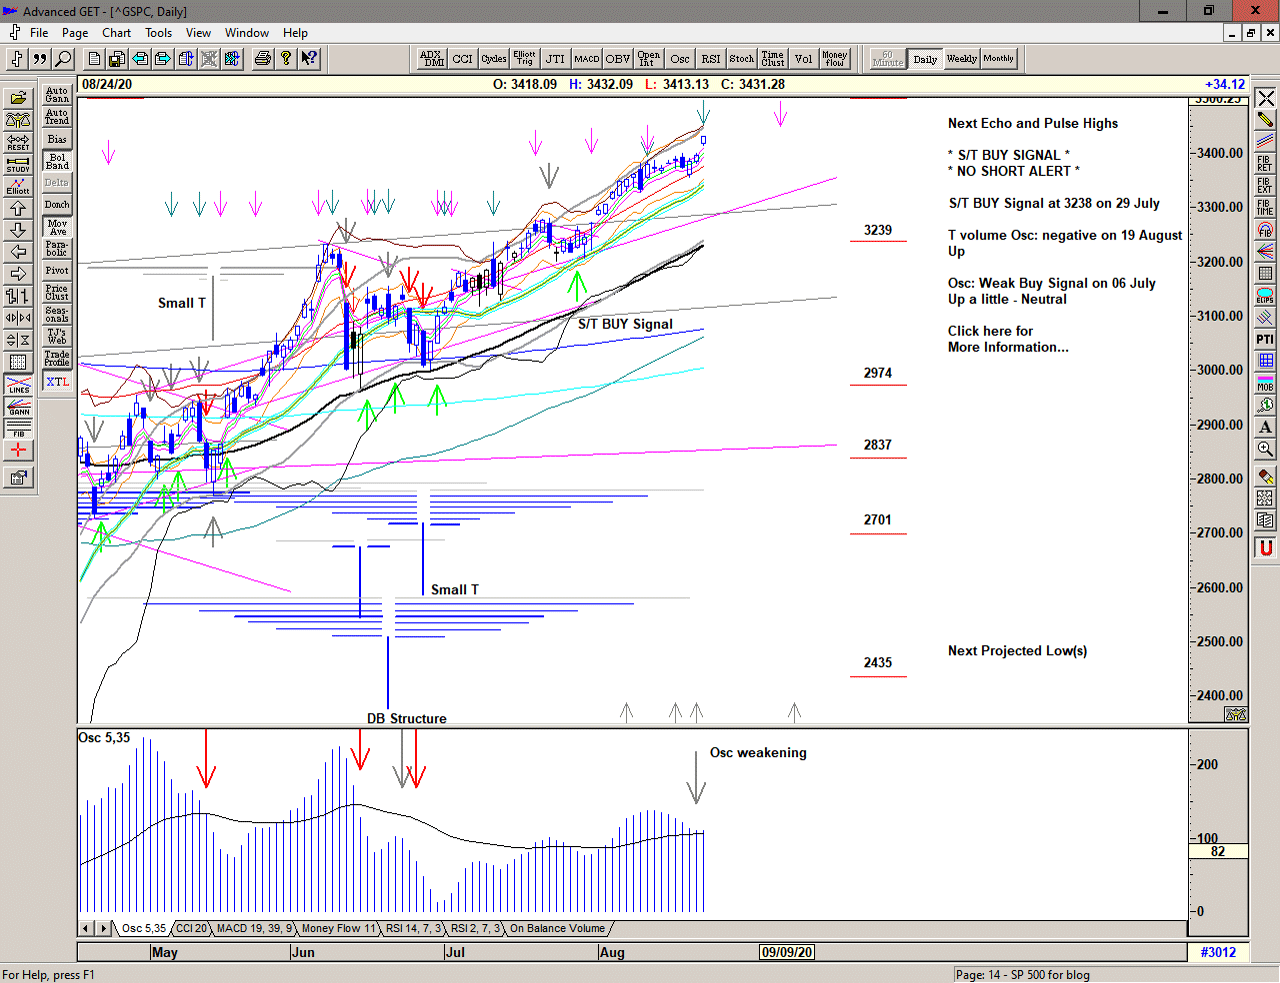The width and height of the screenshot is (1280, 983).
Task: Pick the FIB RET retracement tool
Action: tap(1265, 163)
